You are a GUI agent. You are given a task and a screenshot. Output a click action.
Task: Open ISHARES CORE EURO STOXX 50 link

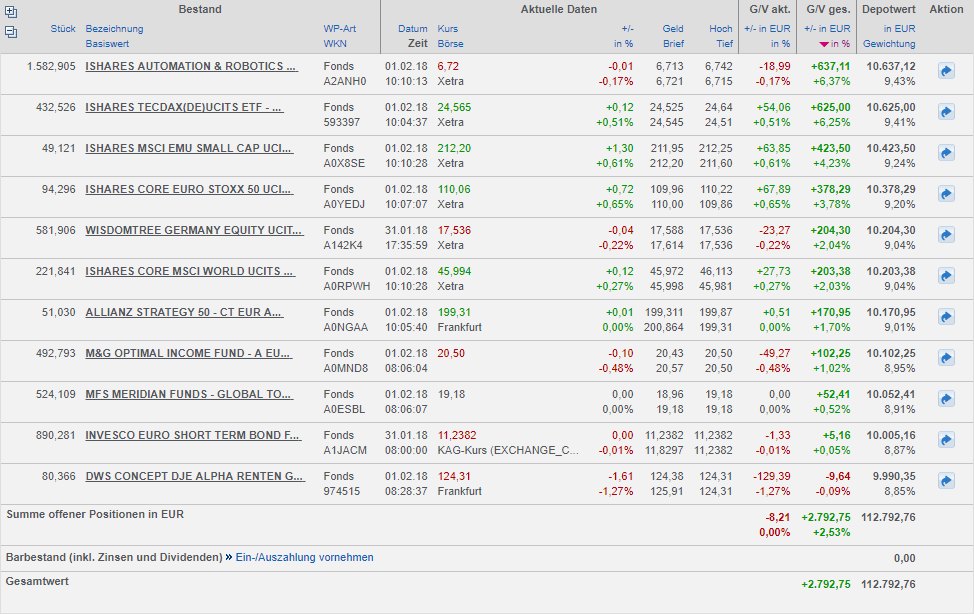[188, 189]
